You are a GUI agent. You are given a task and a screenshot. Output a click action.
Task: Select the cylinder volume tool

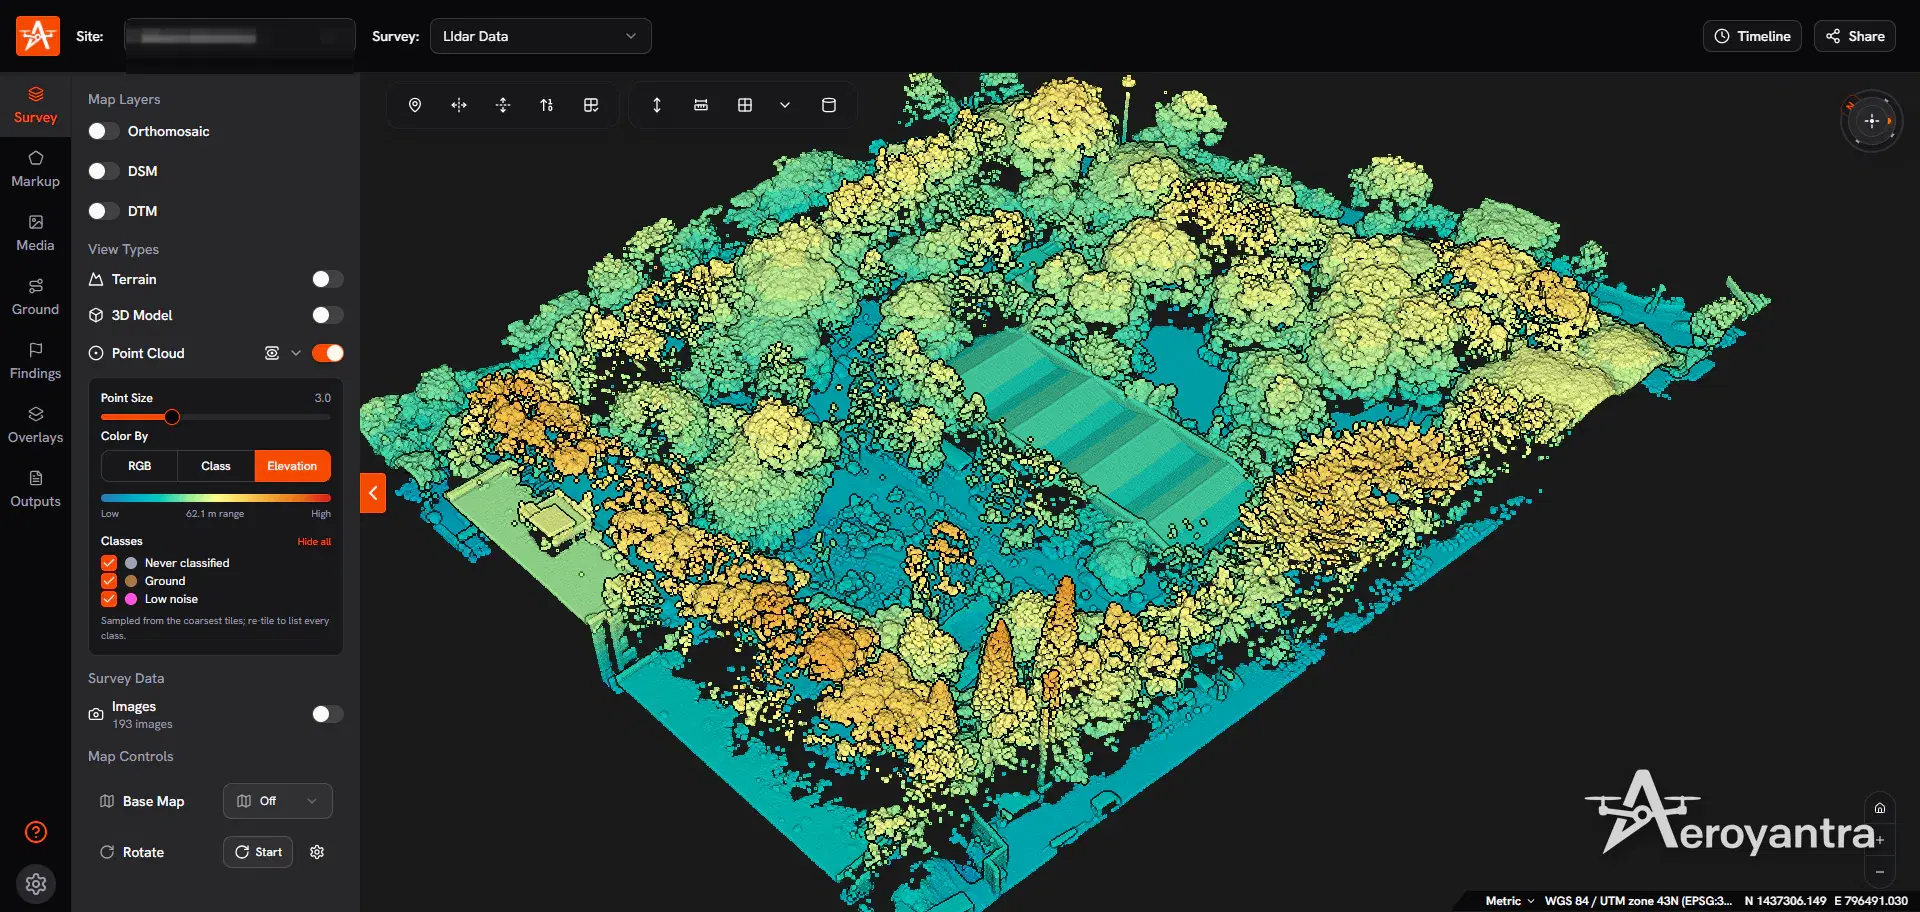pyautogui.click(x=829, y=105)
